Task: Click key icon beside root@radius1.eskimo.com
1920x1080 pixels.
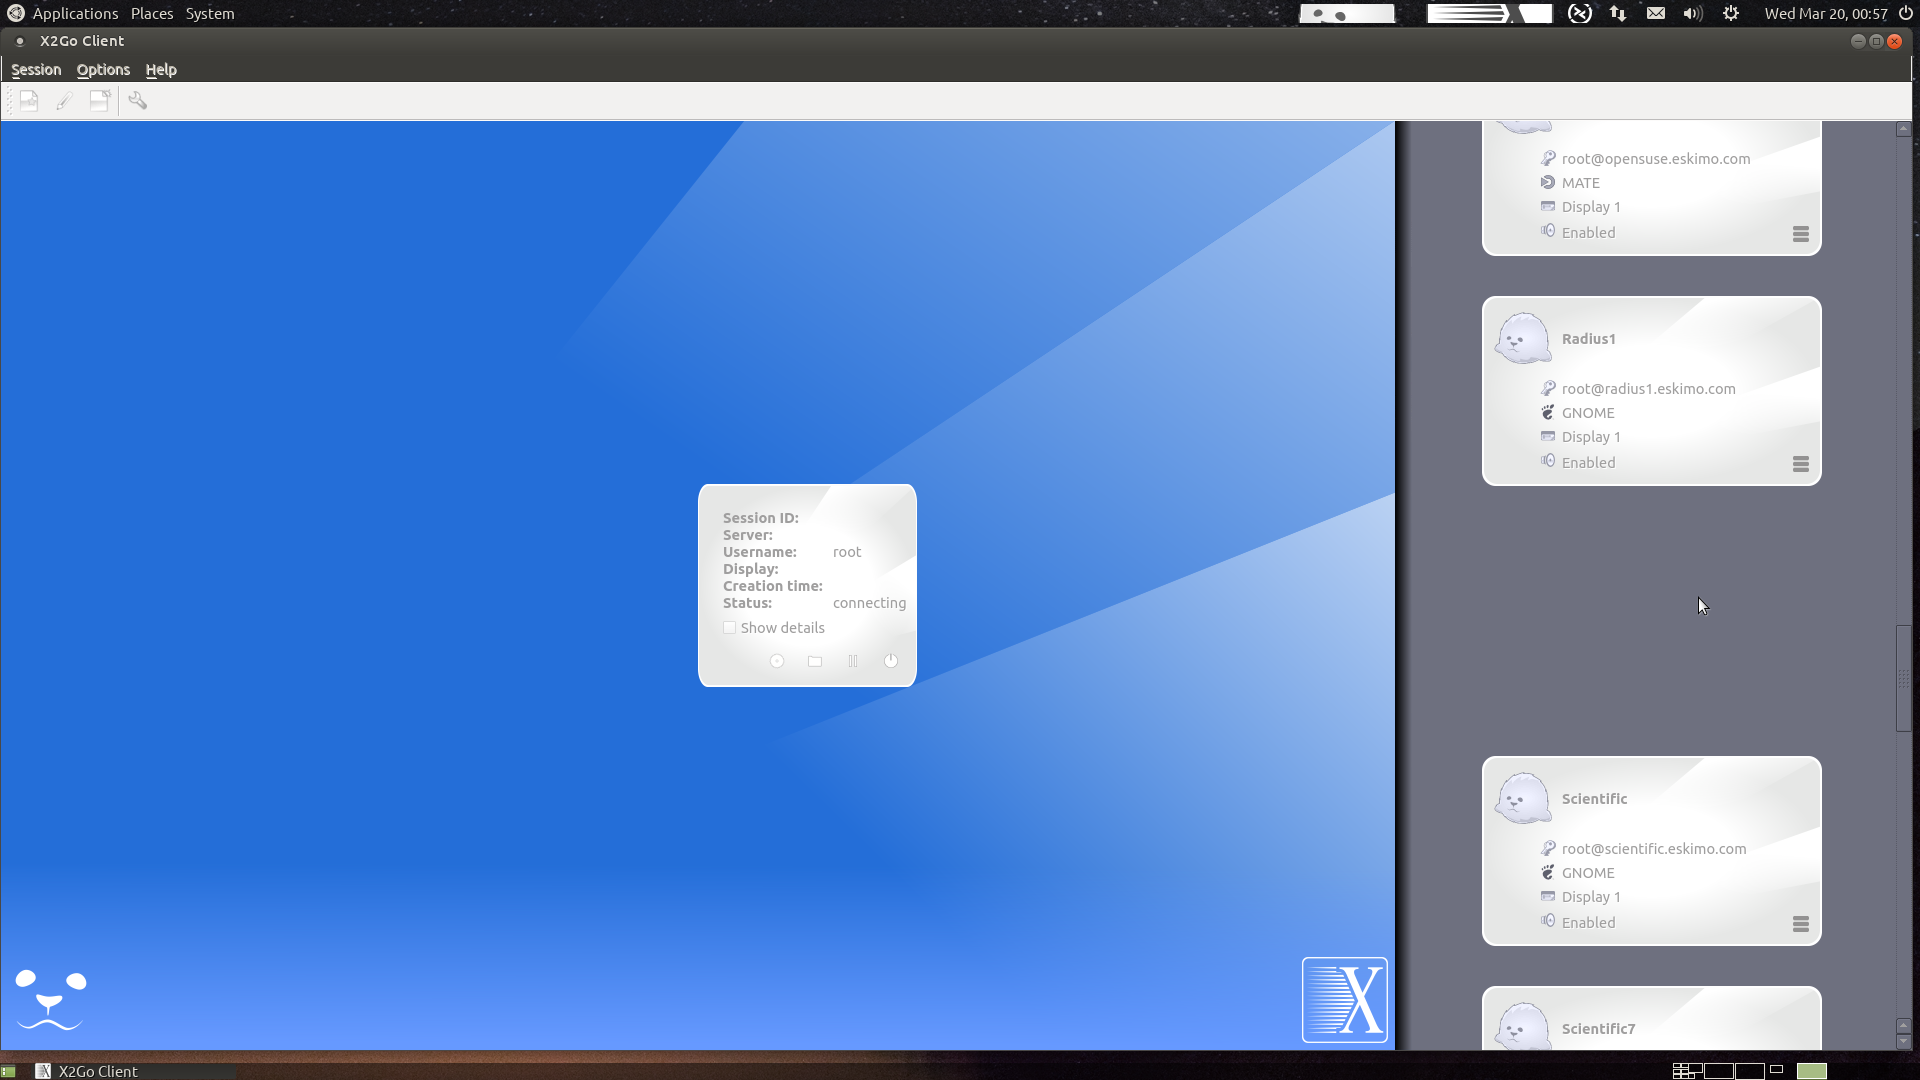Action: (1548, 388)
